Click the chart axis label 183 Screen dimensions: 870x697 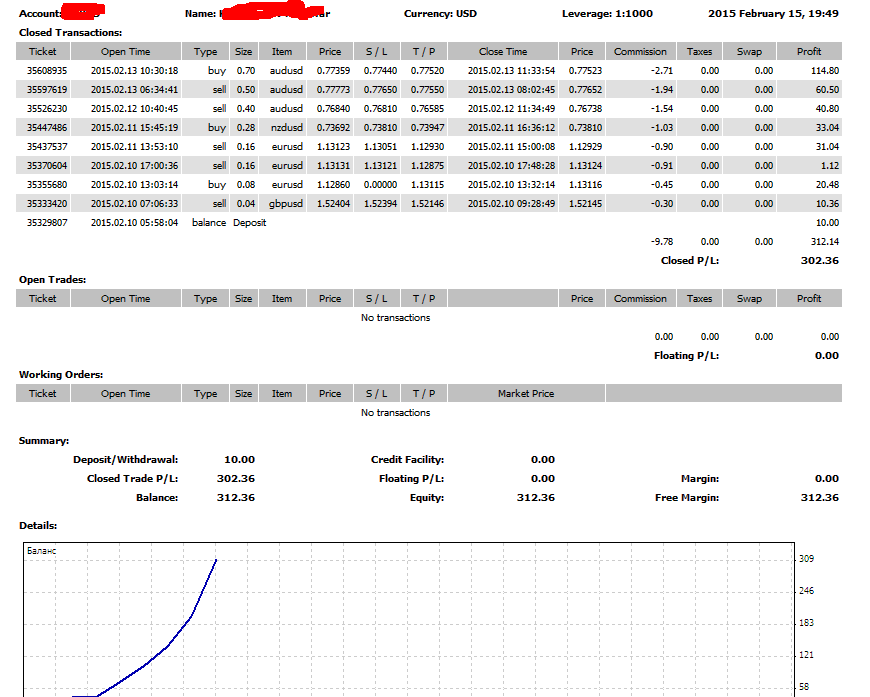pos(806,623)
